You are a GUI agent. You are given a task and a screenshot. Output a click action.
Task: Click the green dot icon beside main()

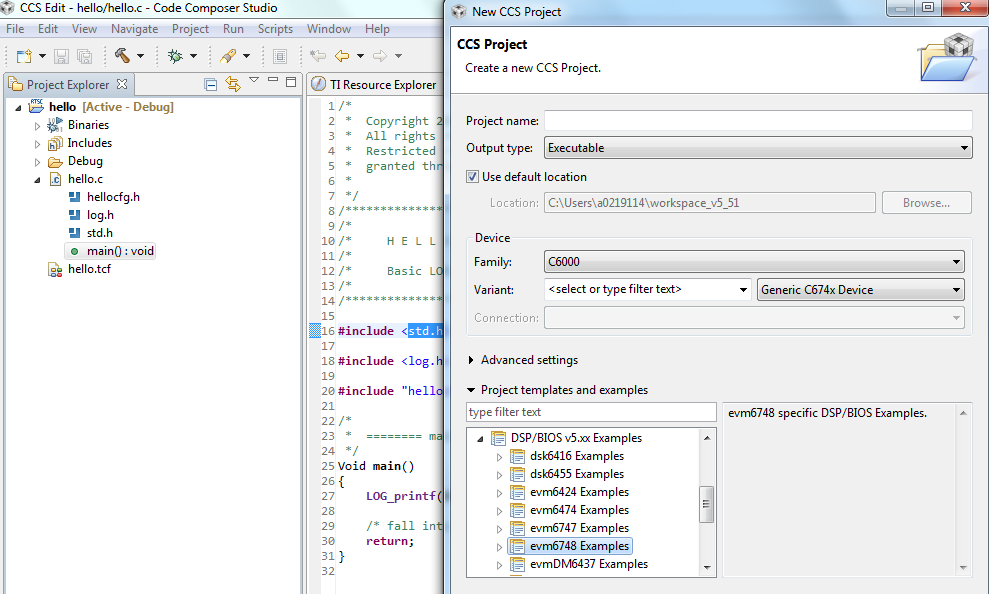point(74,251)
